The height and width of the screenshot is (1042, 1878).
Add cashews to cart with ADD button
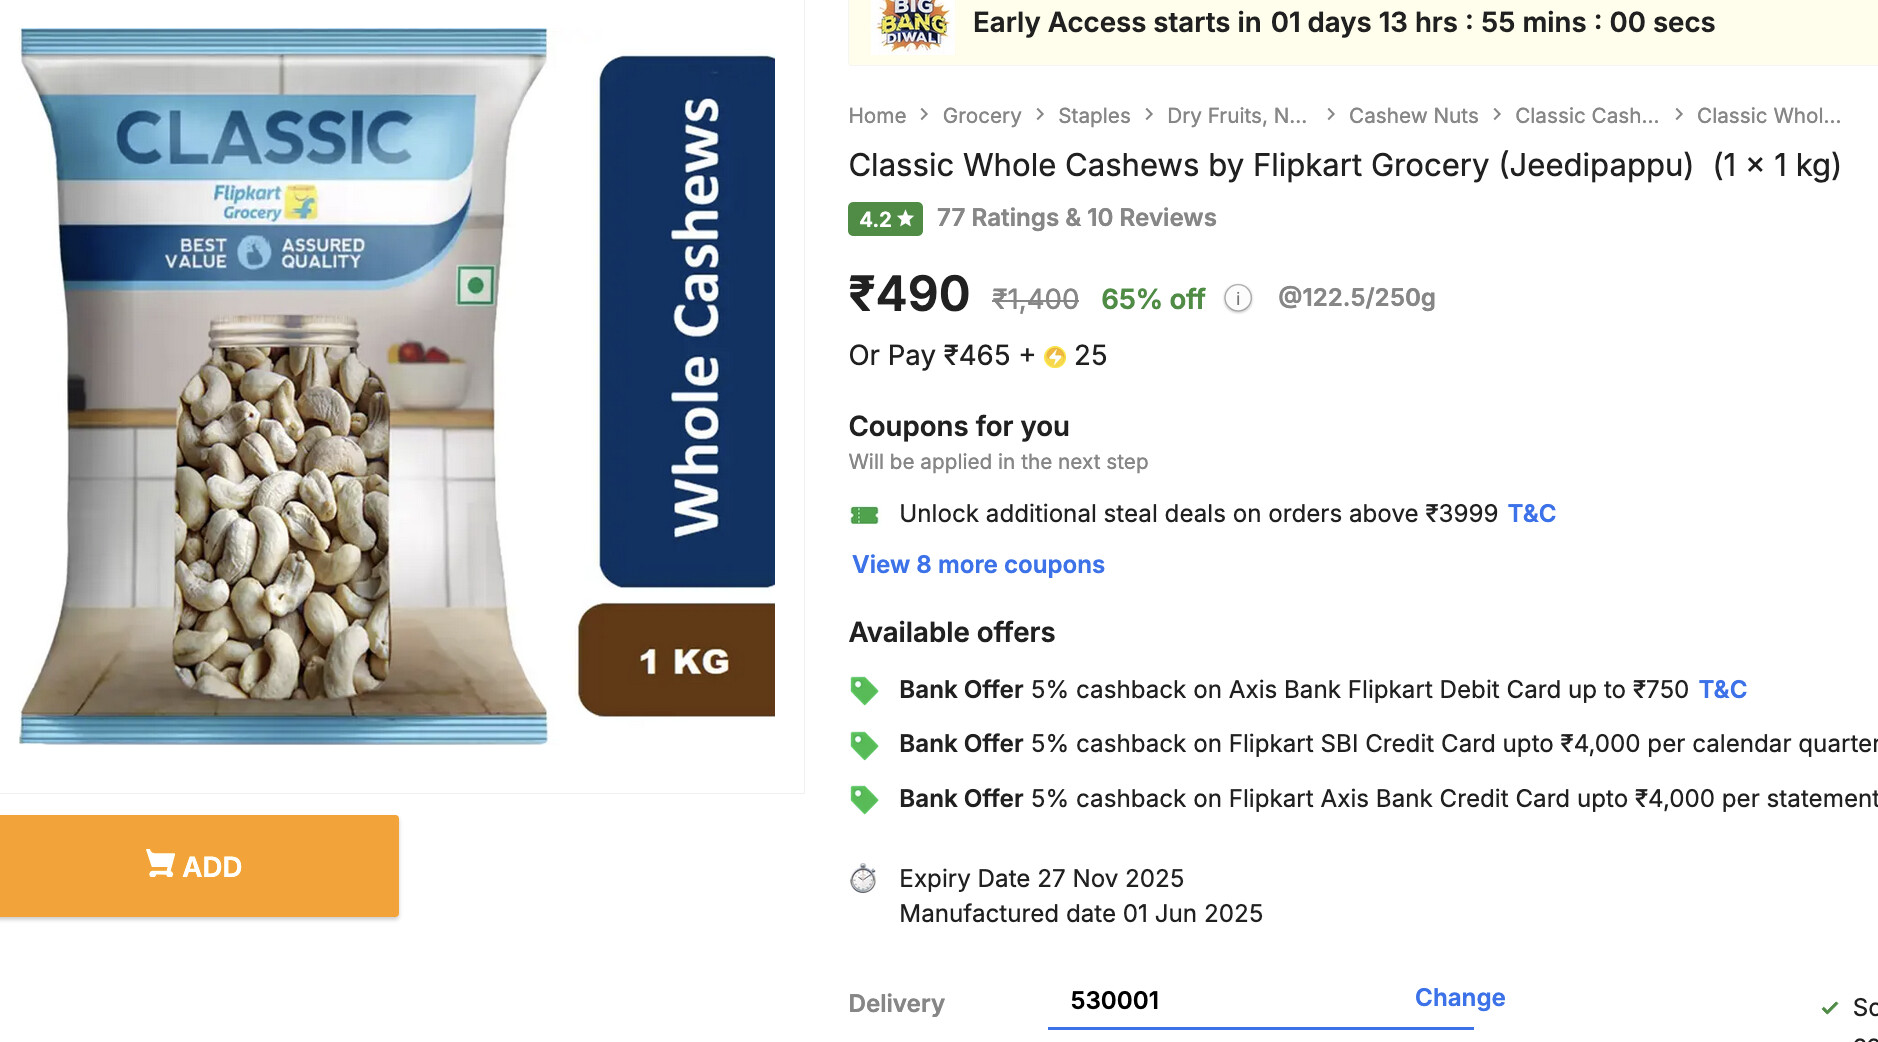pos(199,866)
